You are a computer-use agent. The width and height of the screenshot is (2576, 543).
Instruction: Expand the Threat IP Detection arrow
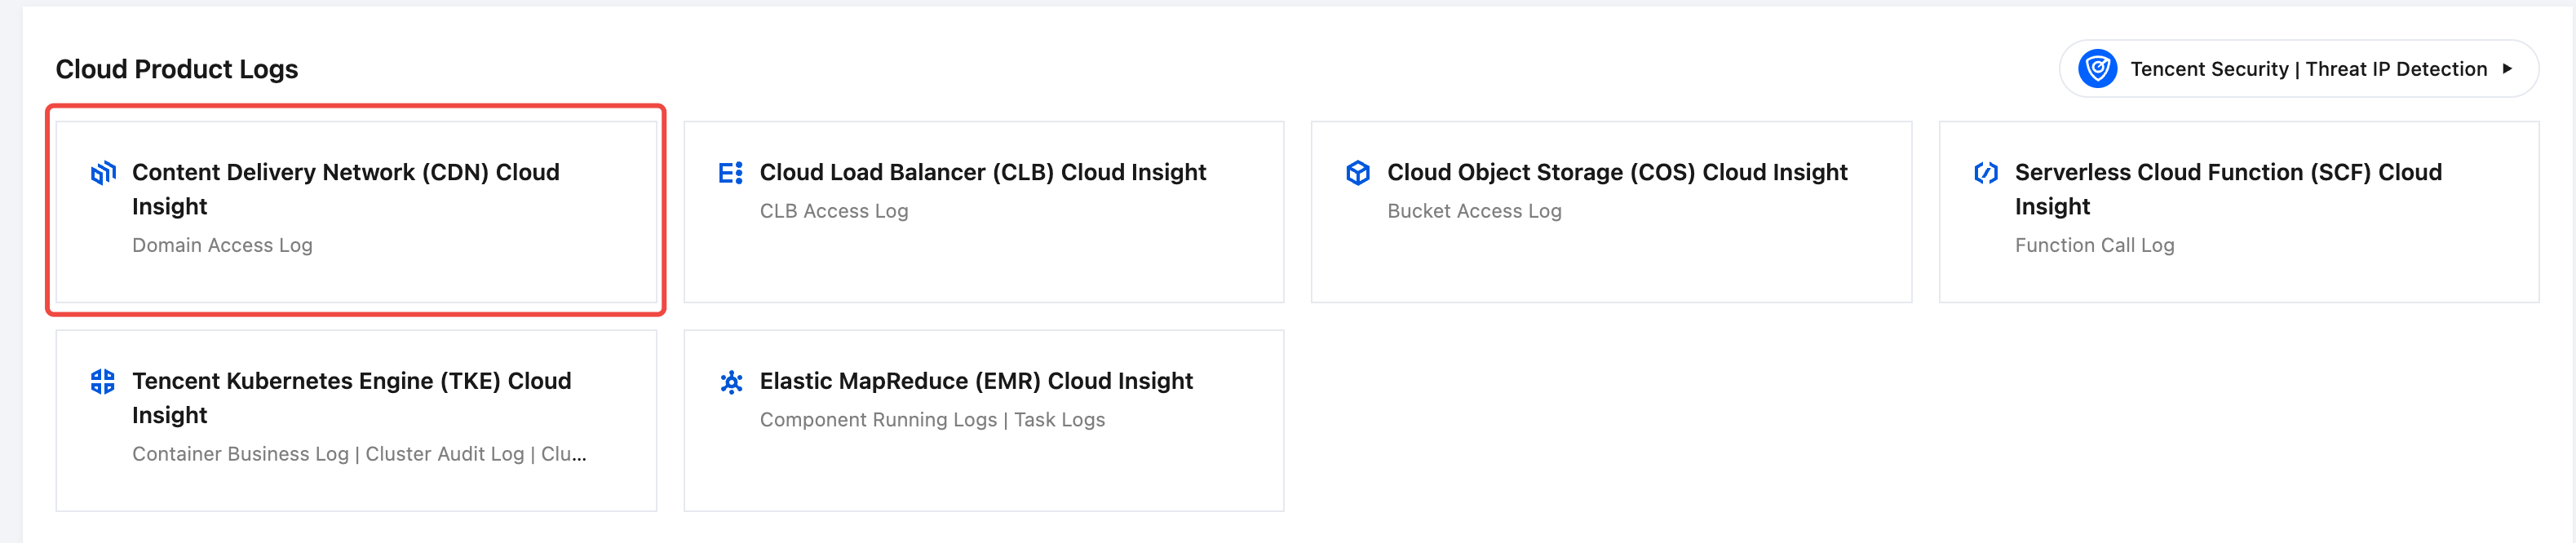pyautogui.click(x=2507, y=69)
